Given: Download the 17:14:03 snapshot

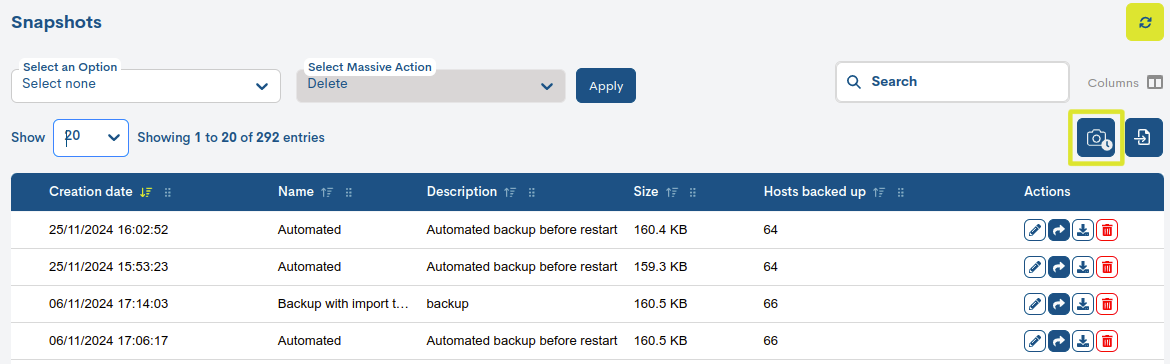Looking at the screenshot, I should click(x=1083, y=304).
